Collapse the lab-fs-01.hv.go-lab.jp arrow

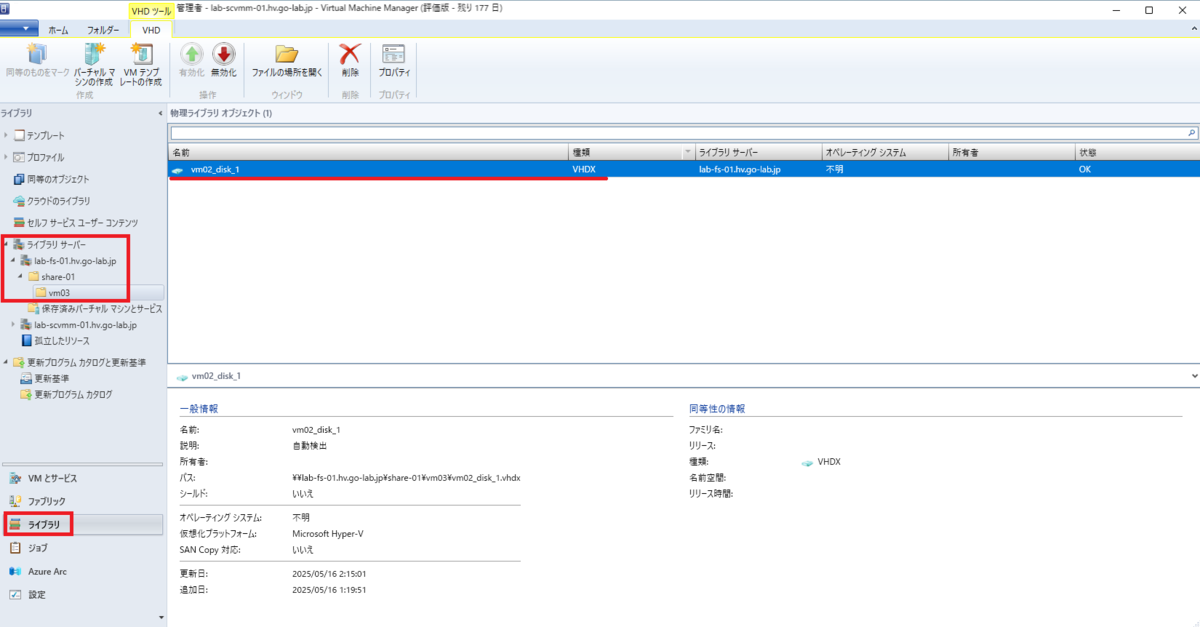tap(13, 261)
